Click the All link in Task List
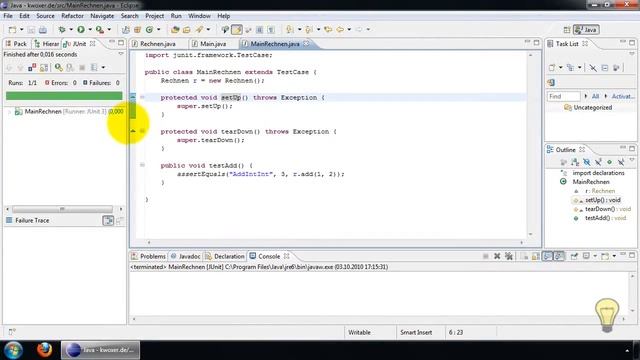Screen dimensions: 640x360 coord(595,96)
